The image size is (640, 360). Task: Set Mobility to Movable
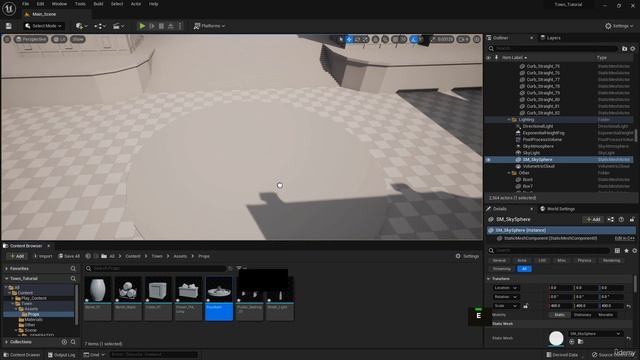click(605, 315)
